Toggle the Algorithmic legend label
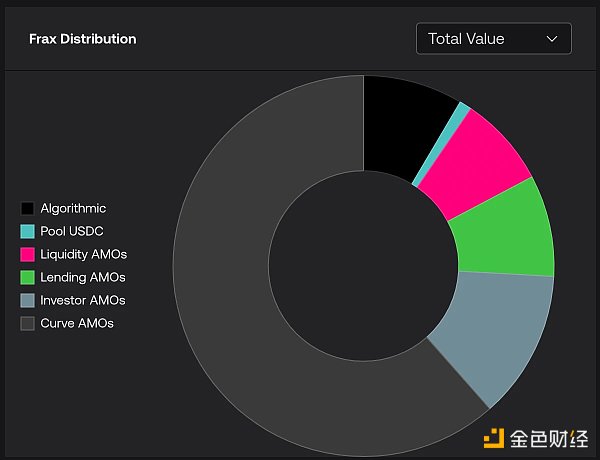600x460 pixels. pyautogui.click(x=73, y=209)
